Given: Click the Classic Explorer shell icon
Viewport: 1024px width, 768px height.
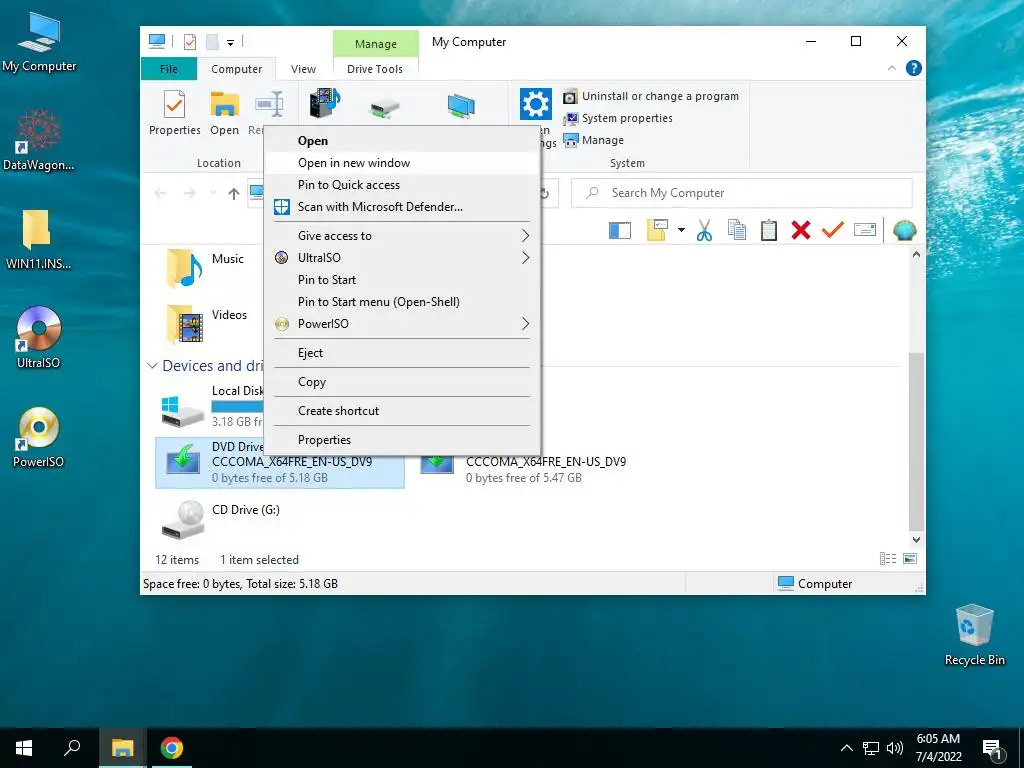Looking at the screenshot, I should click(x=904, y=230).
